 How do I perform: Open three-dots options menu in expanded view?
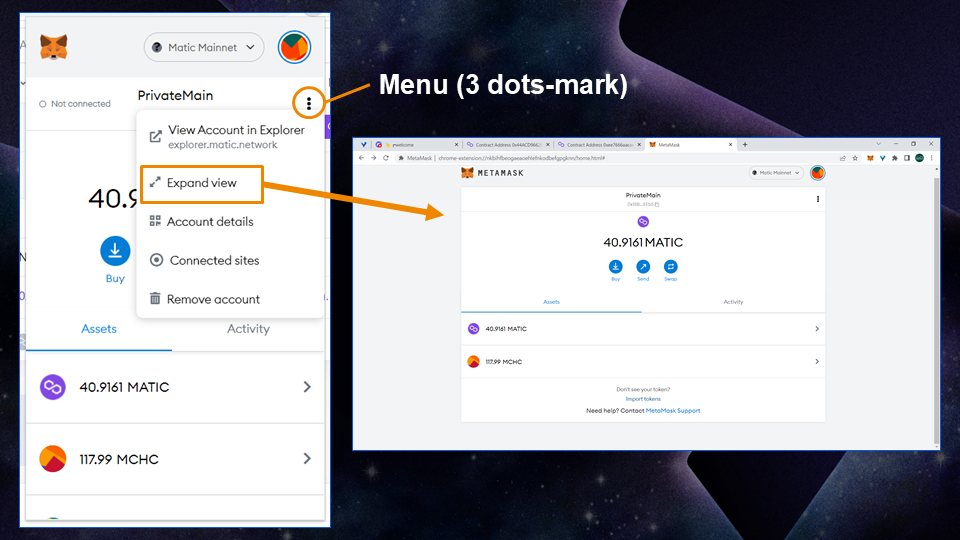coord(818,199)
